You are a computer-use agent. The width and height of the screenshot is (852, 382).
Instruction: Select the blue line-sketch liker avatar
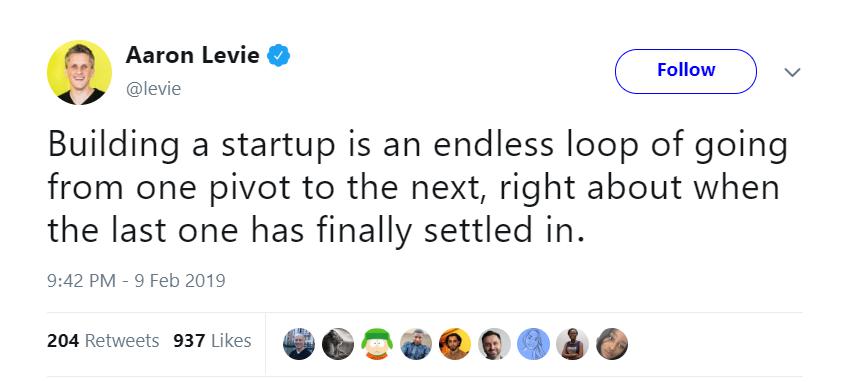(x=533, y=344)
